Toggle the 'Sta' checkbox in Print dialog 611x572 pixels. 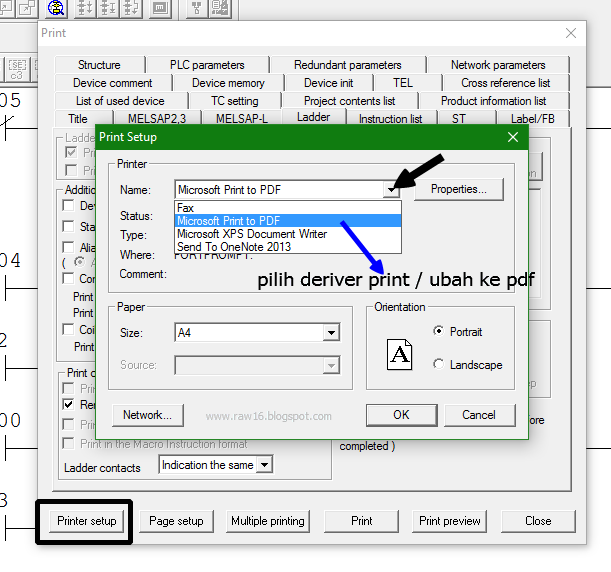pos(68,226)
